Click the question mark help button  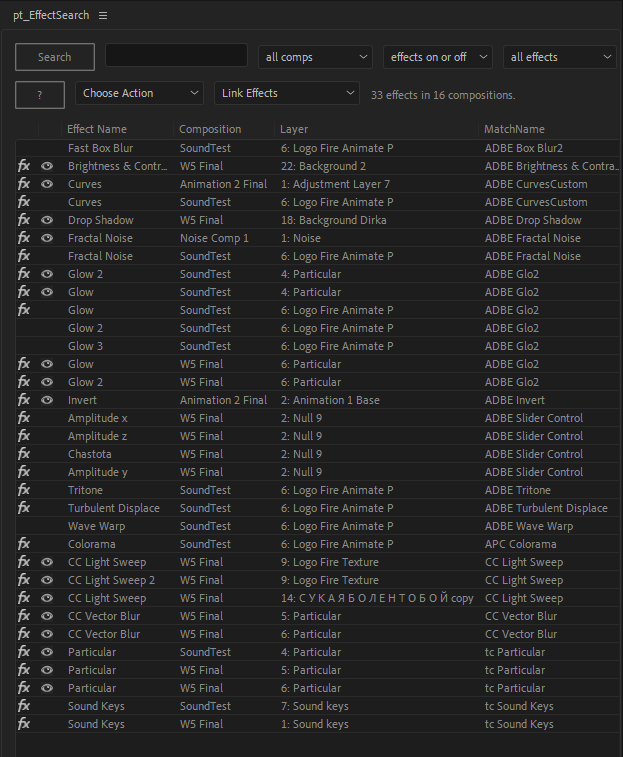40,94
